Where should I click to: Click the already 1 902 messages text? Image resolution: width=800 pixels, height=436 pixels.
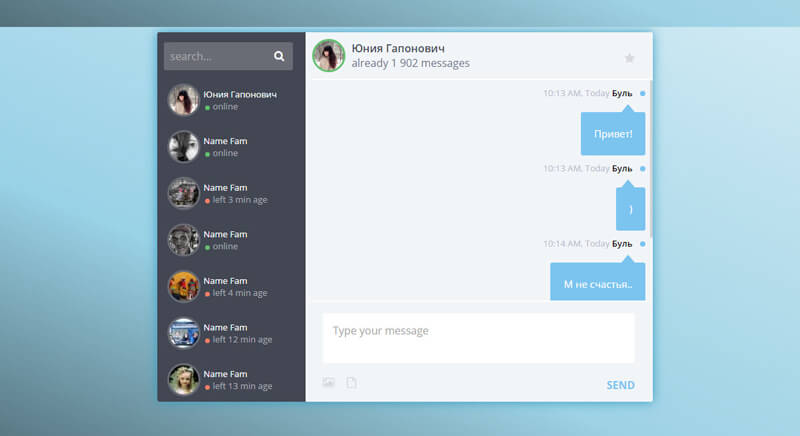tap(411, 63)
